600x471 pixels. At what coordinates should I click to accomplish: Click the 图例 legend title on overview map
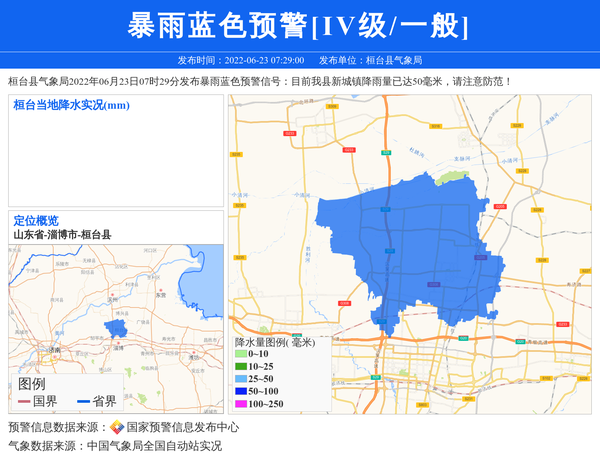tap(31, 384)
